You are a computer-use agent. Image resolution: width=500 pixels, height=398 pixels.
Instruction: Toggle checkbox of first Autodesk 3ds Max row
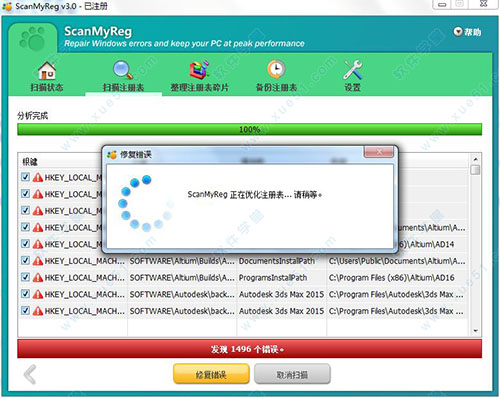pos(25,293)
